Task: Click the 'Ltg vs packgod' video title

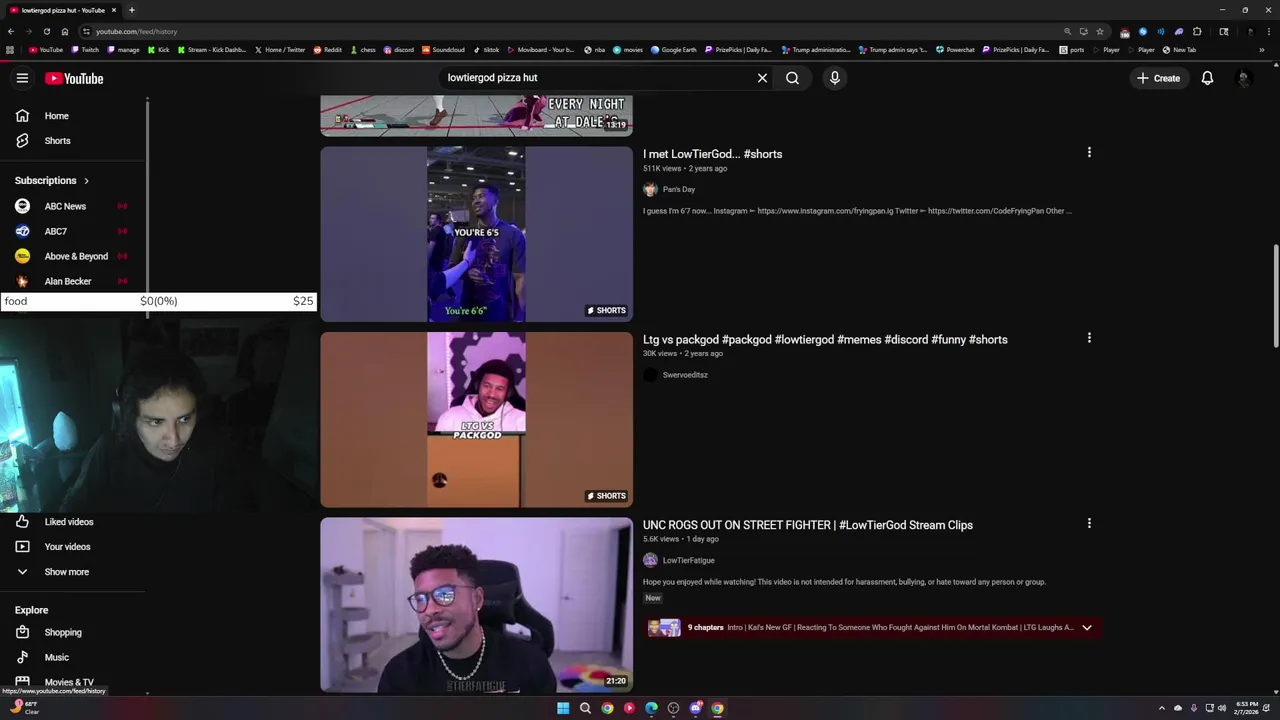Action: tap(825, 340)
